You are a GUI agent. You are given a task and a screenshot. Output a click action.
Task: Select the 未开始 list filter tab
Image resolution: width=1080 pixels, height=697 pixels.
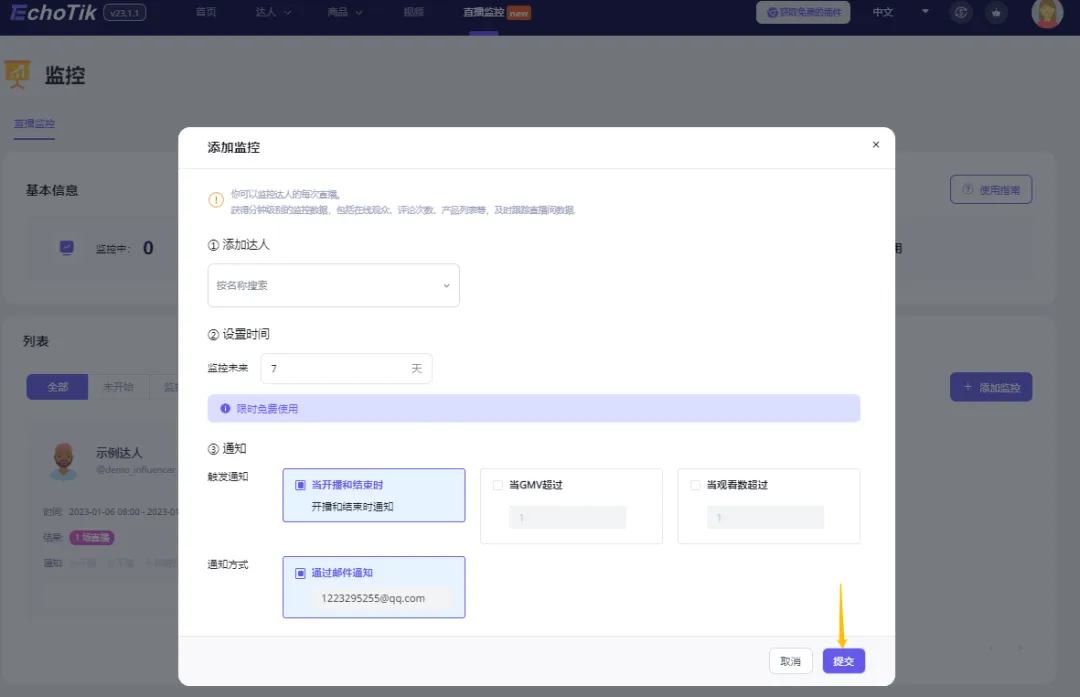click(x=118, y=387)
